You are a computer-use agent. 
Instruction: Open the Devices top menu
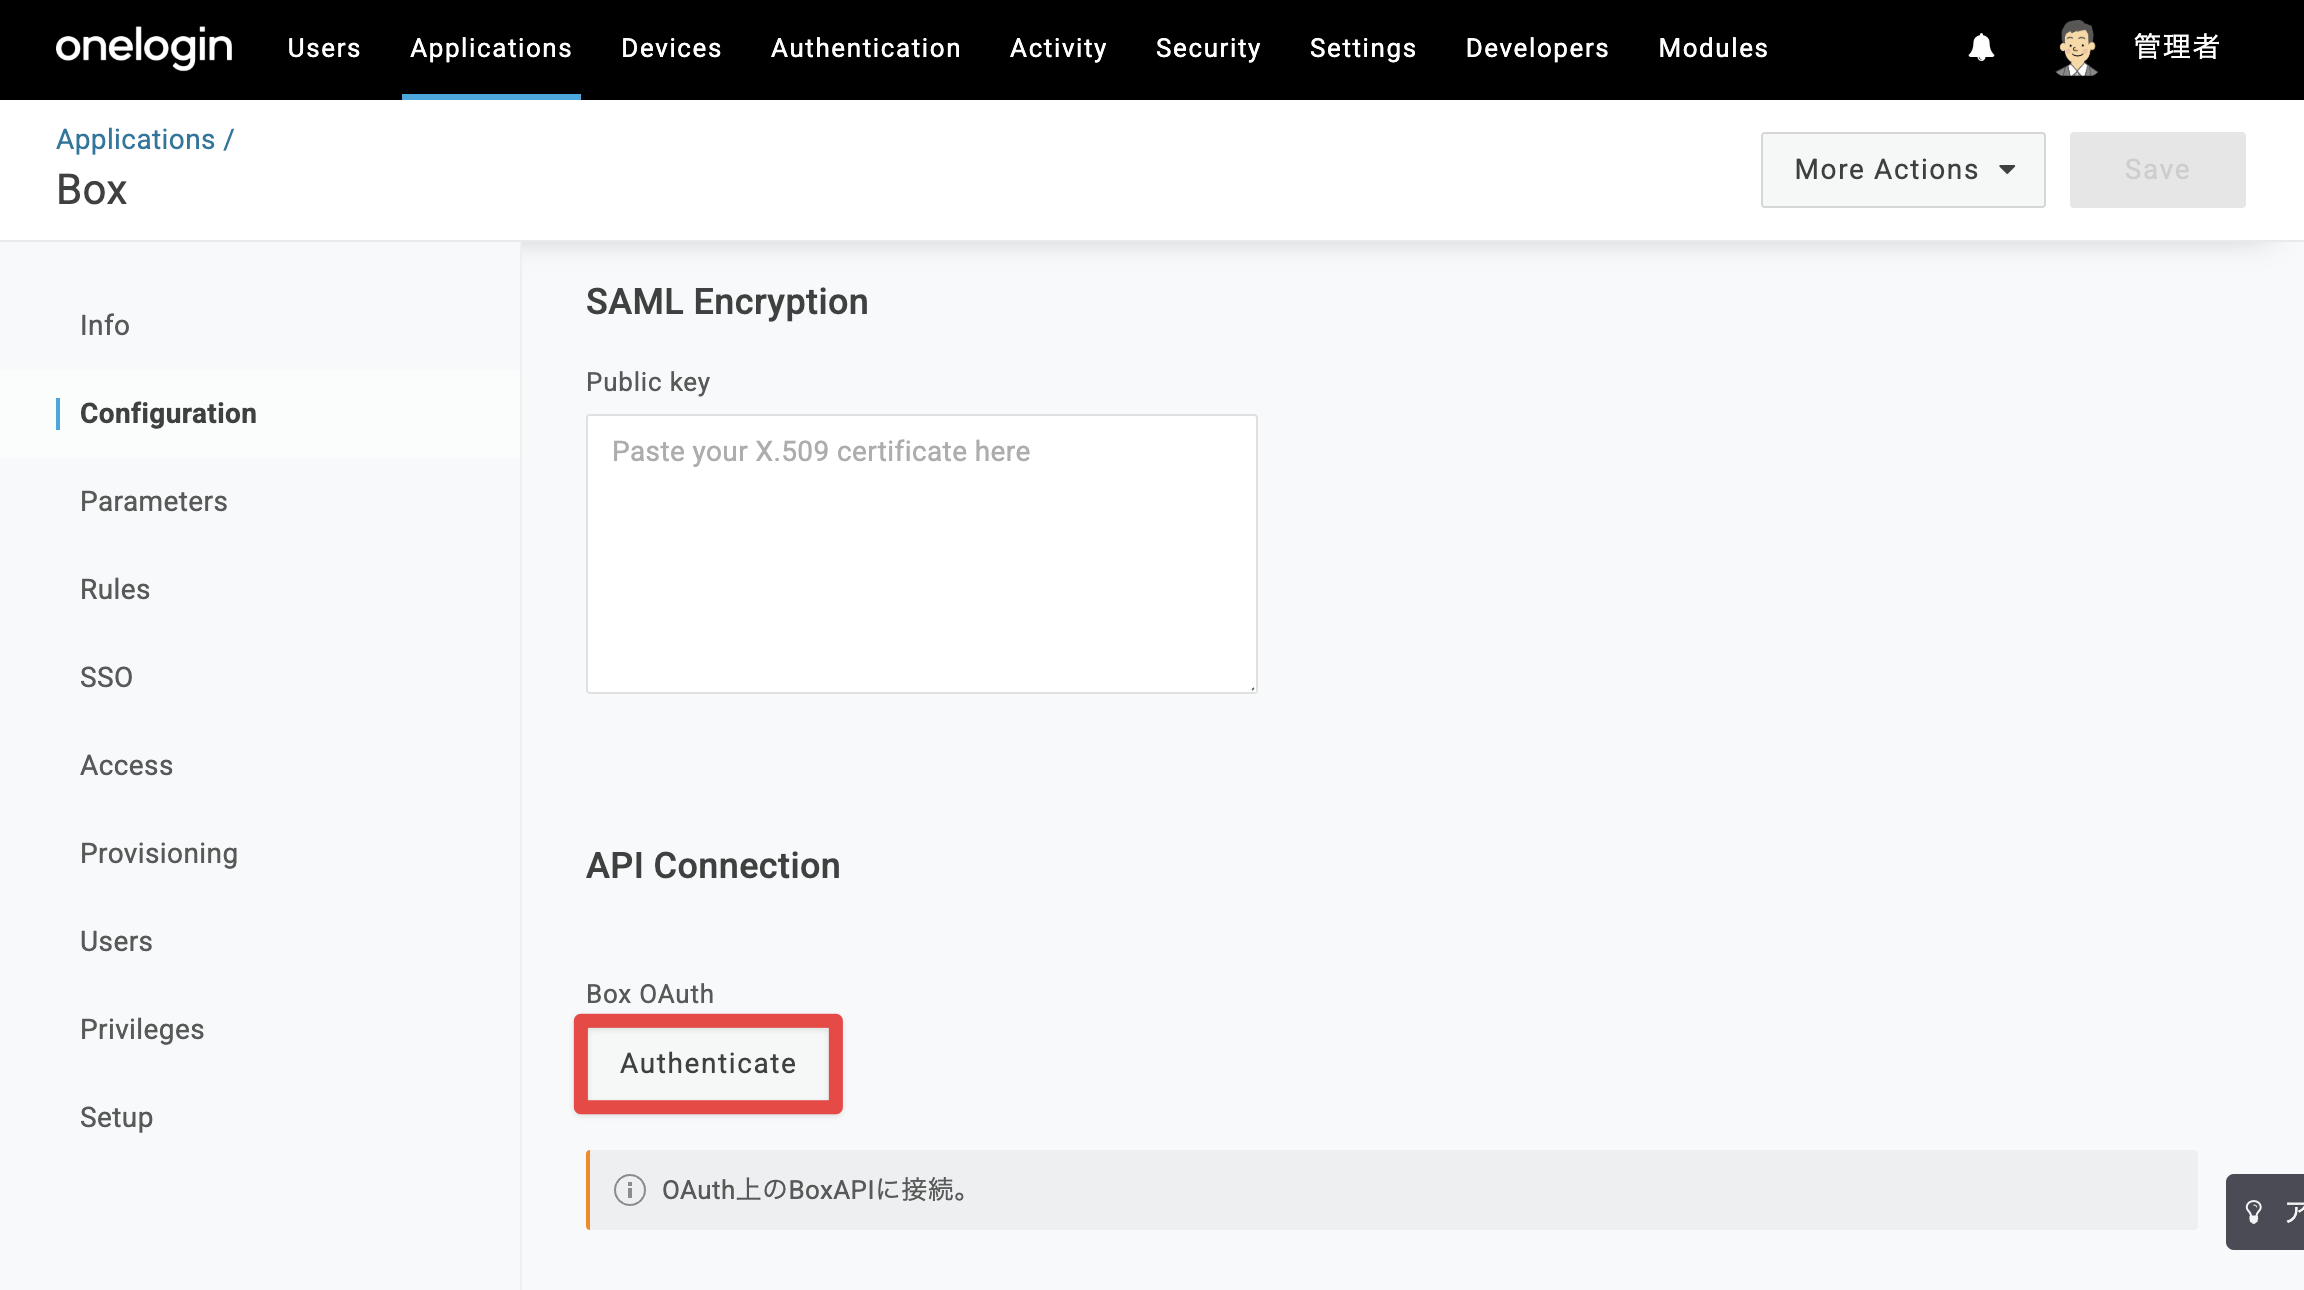(671, 48)
